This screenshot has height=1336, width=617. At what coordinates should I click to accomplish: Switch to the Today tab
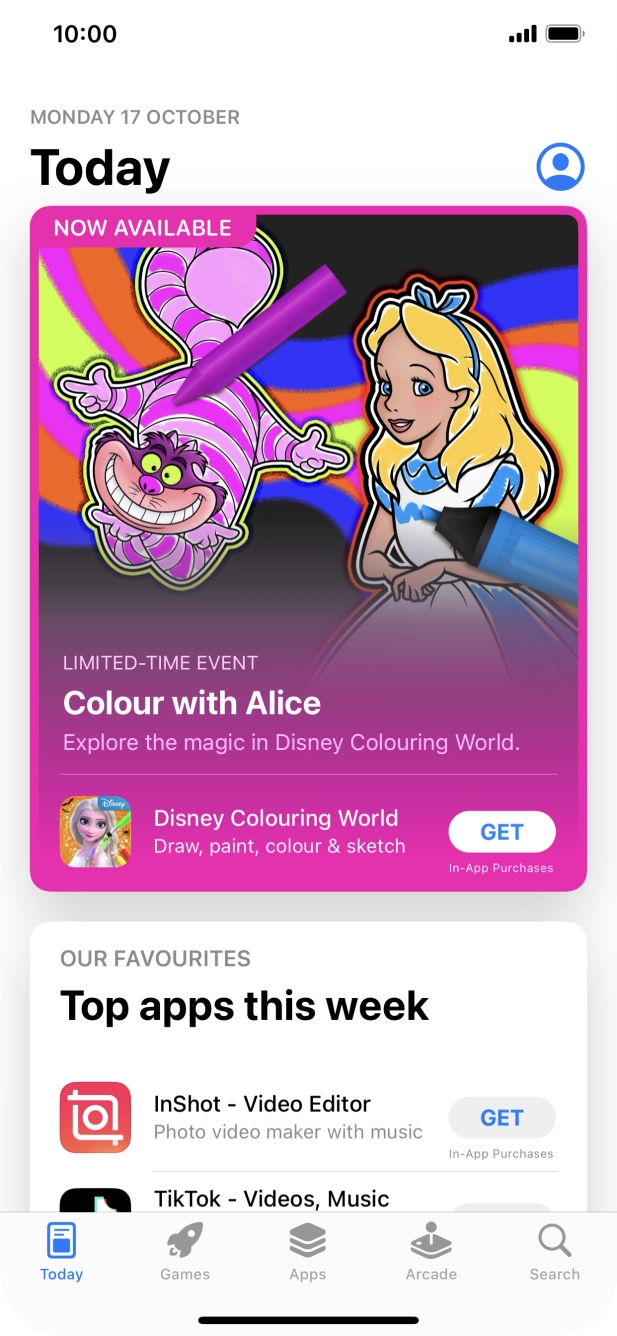pos(62,1252)
